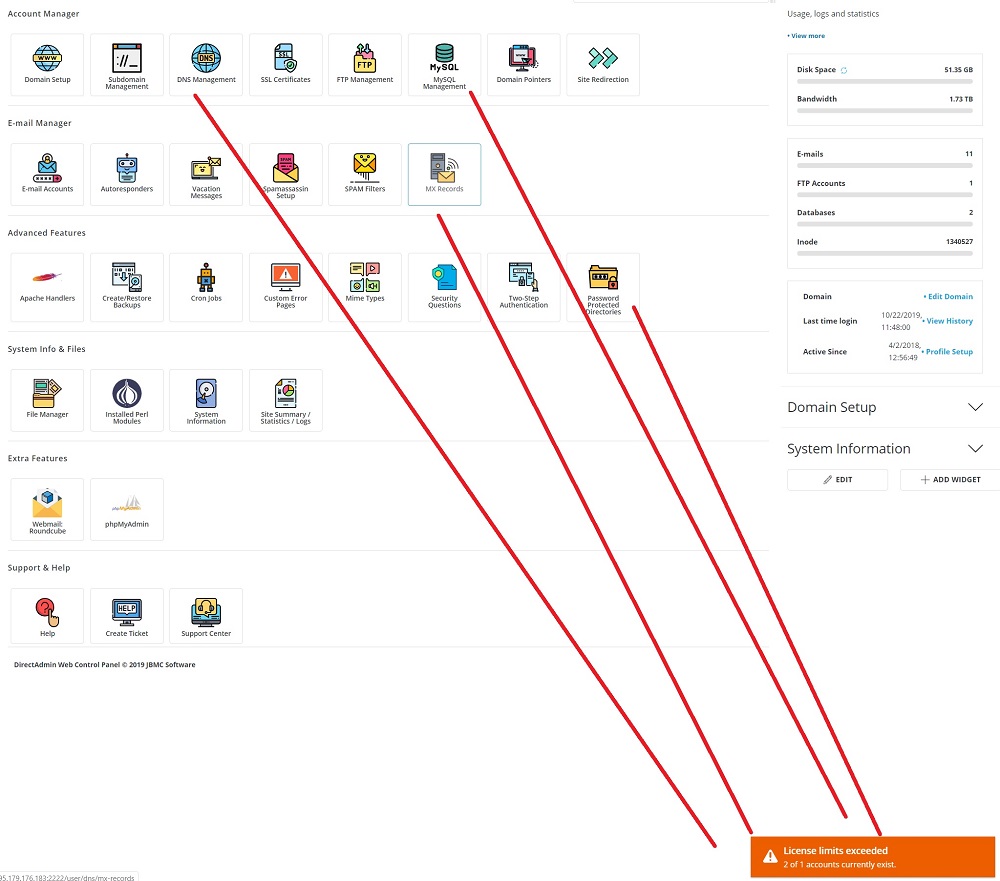Screen dimensions: 1000x881
Task: Open SSL Certificates
Action: (285, 64)
